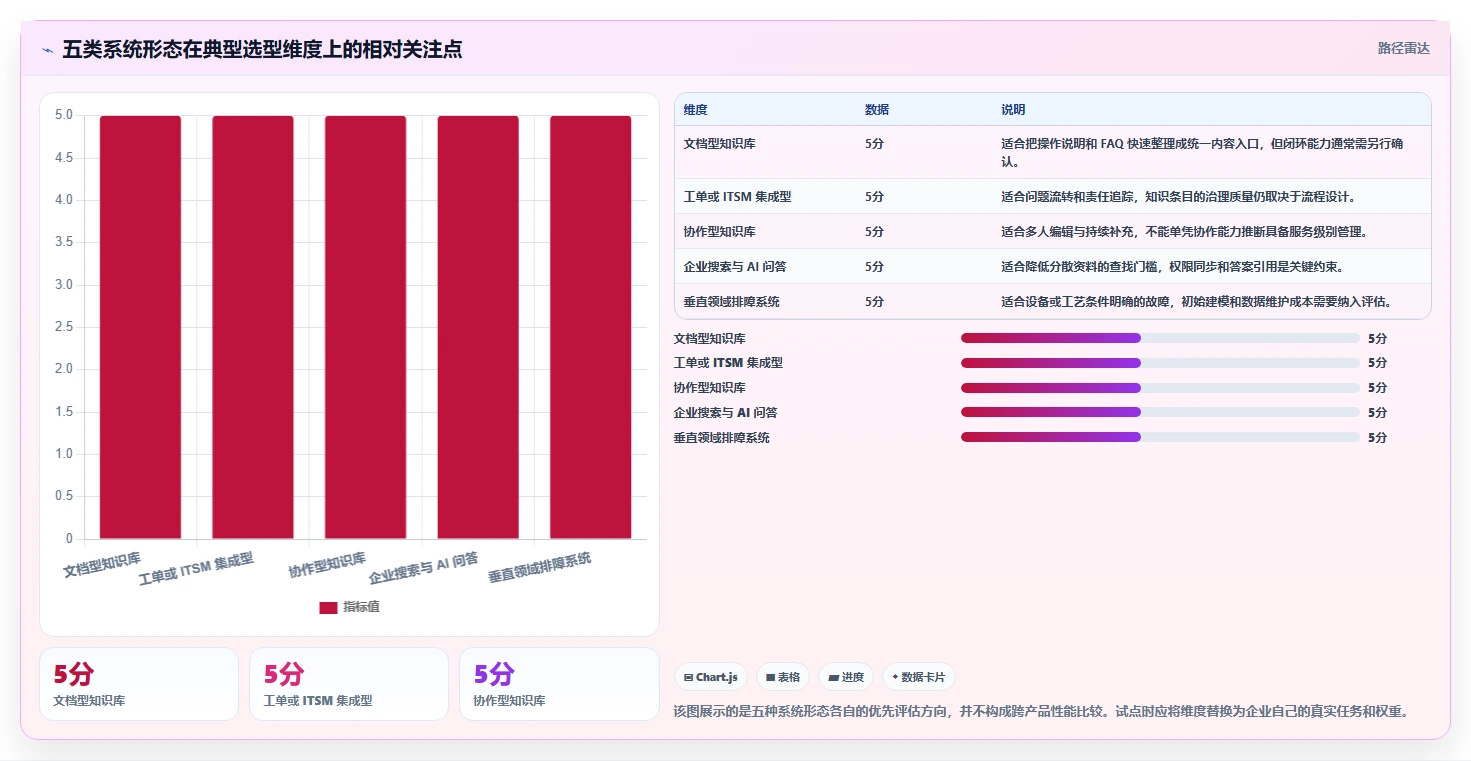Image resolution: width=1471 pixels, height=761 pixels.
Task: Click the 垂直领域排障系统 chart bar
Action: coord(590,327)
